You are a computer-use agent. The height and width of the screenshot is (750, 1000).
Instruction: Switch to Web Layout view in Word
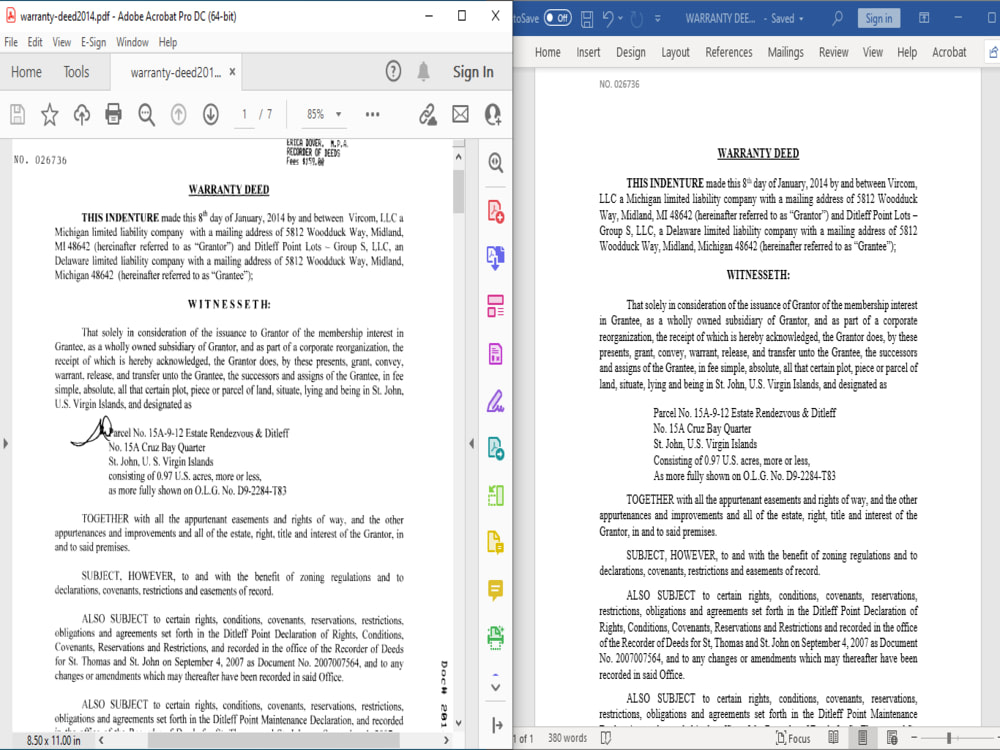tap(892, 738)
